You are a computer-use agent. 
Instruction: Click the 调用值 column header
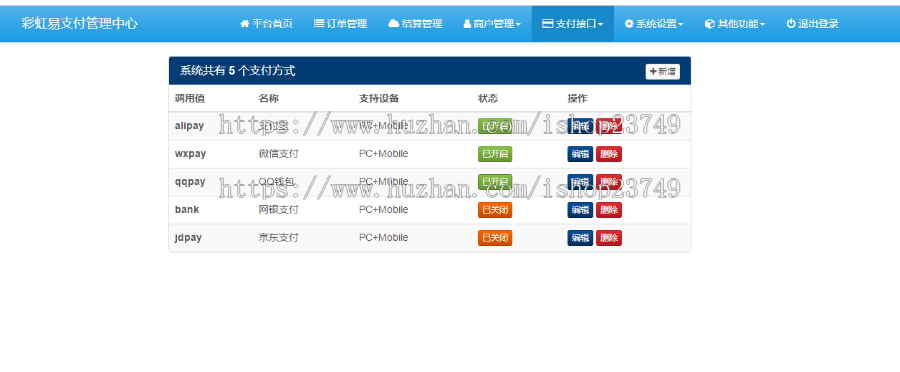[190, 98]
